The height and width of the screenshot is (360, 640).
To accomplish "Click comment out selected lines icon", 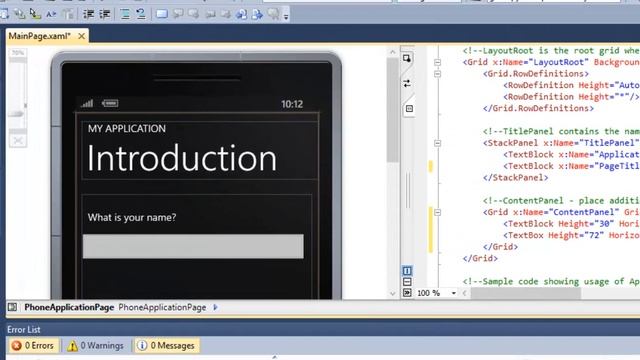I will tap(125, 14).
